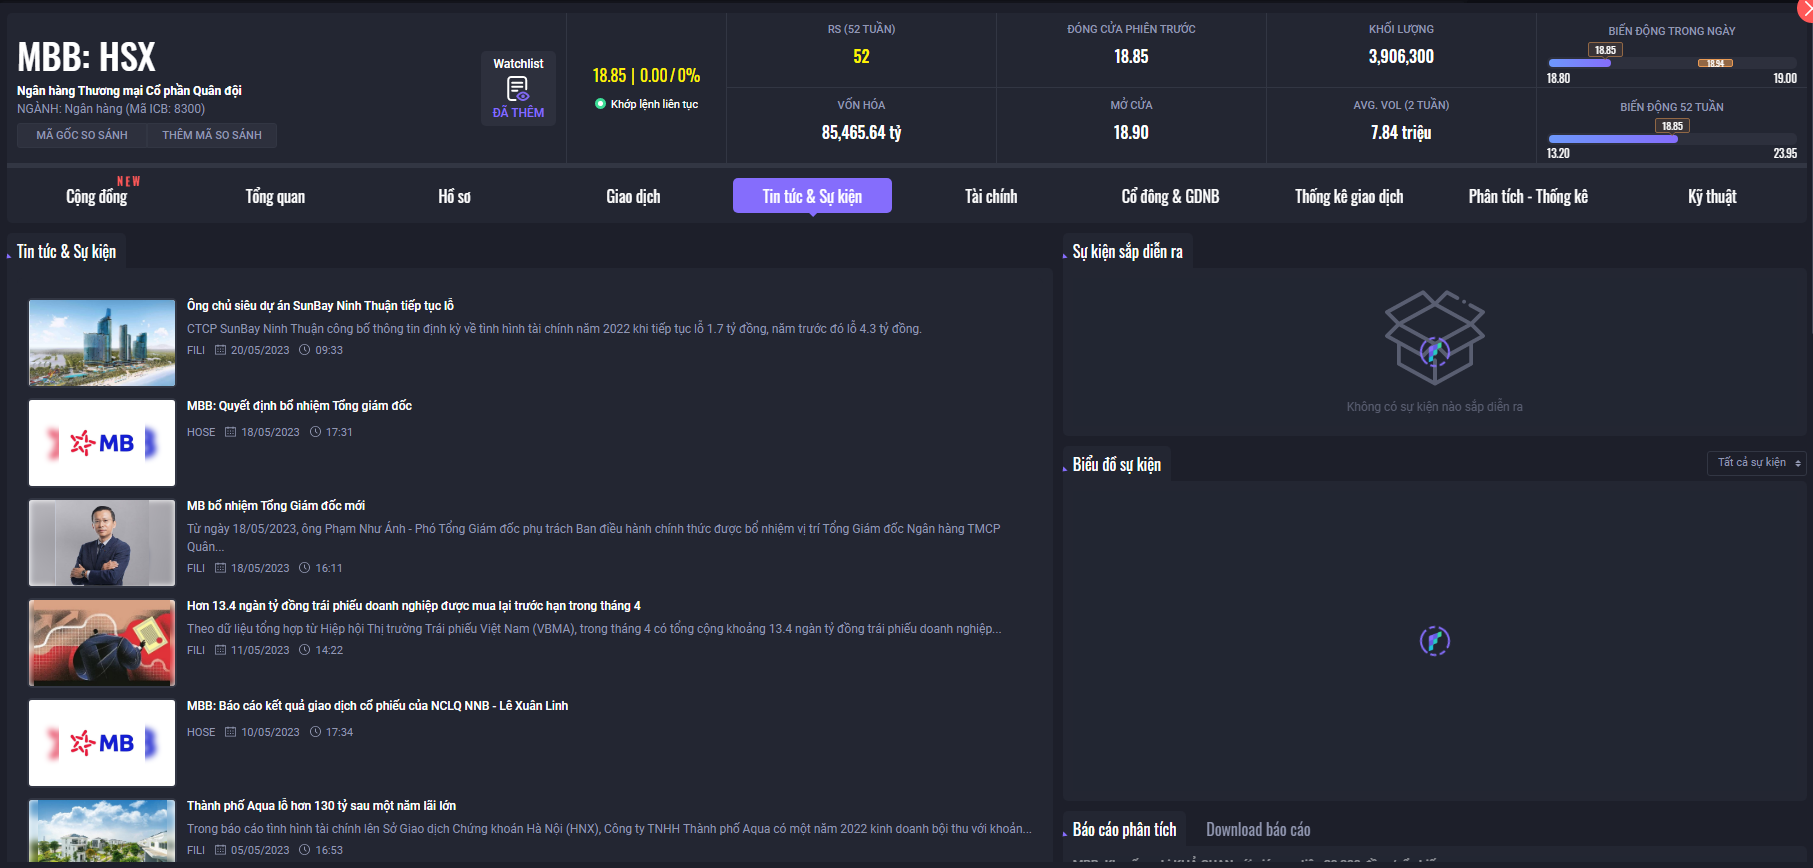
Task: Open the Cộng đồng tab
Action: pos(97,197)
